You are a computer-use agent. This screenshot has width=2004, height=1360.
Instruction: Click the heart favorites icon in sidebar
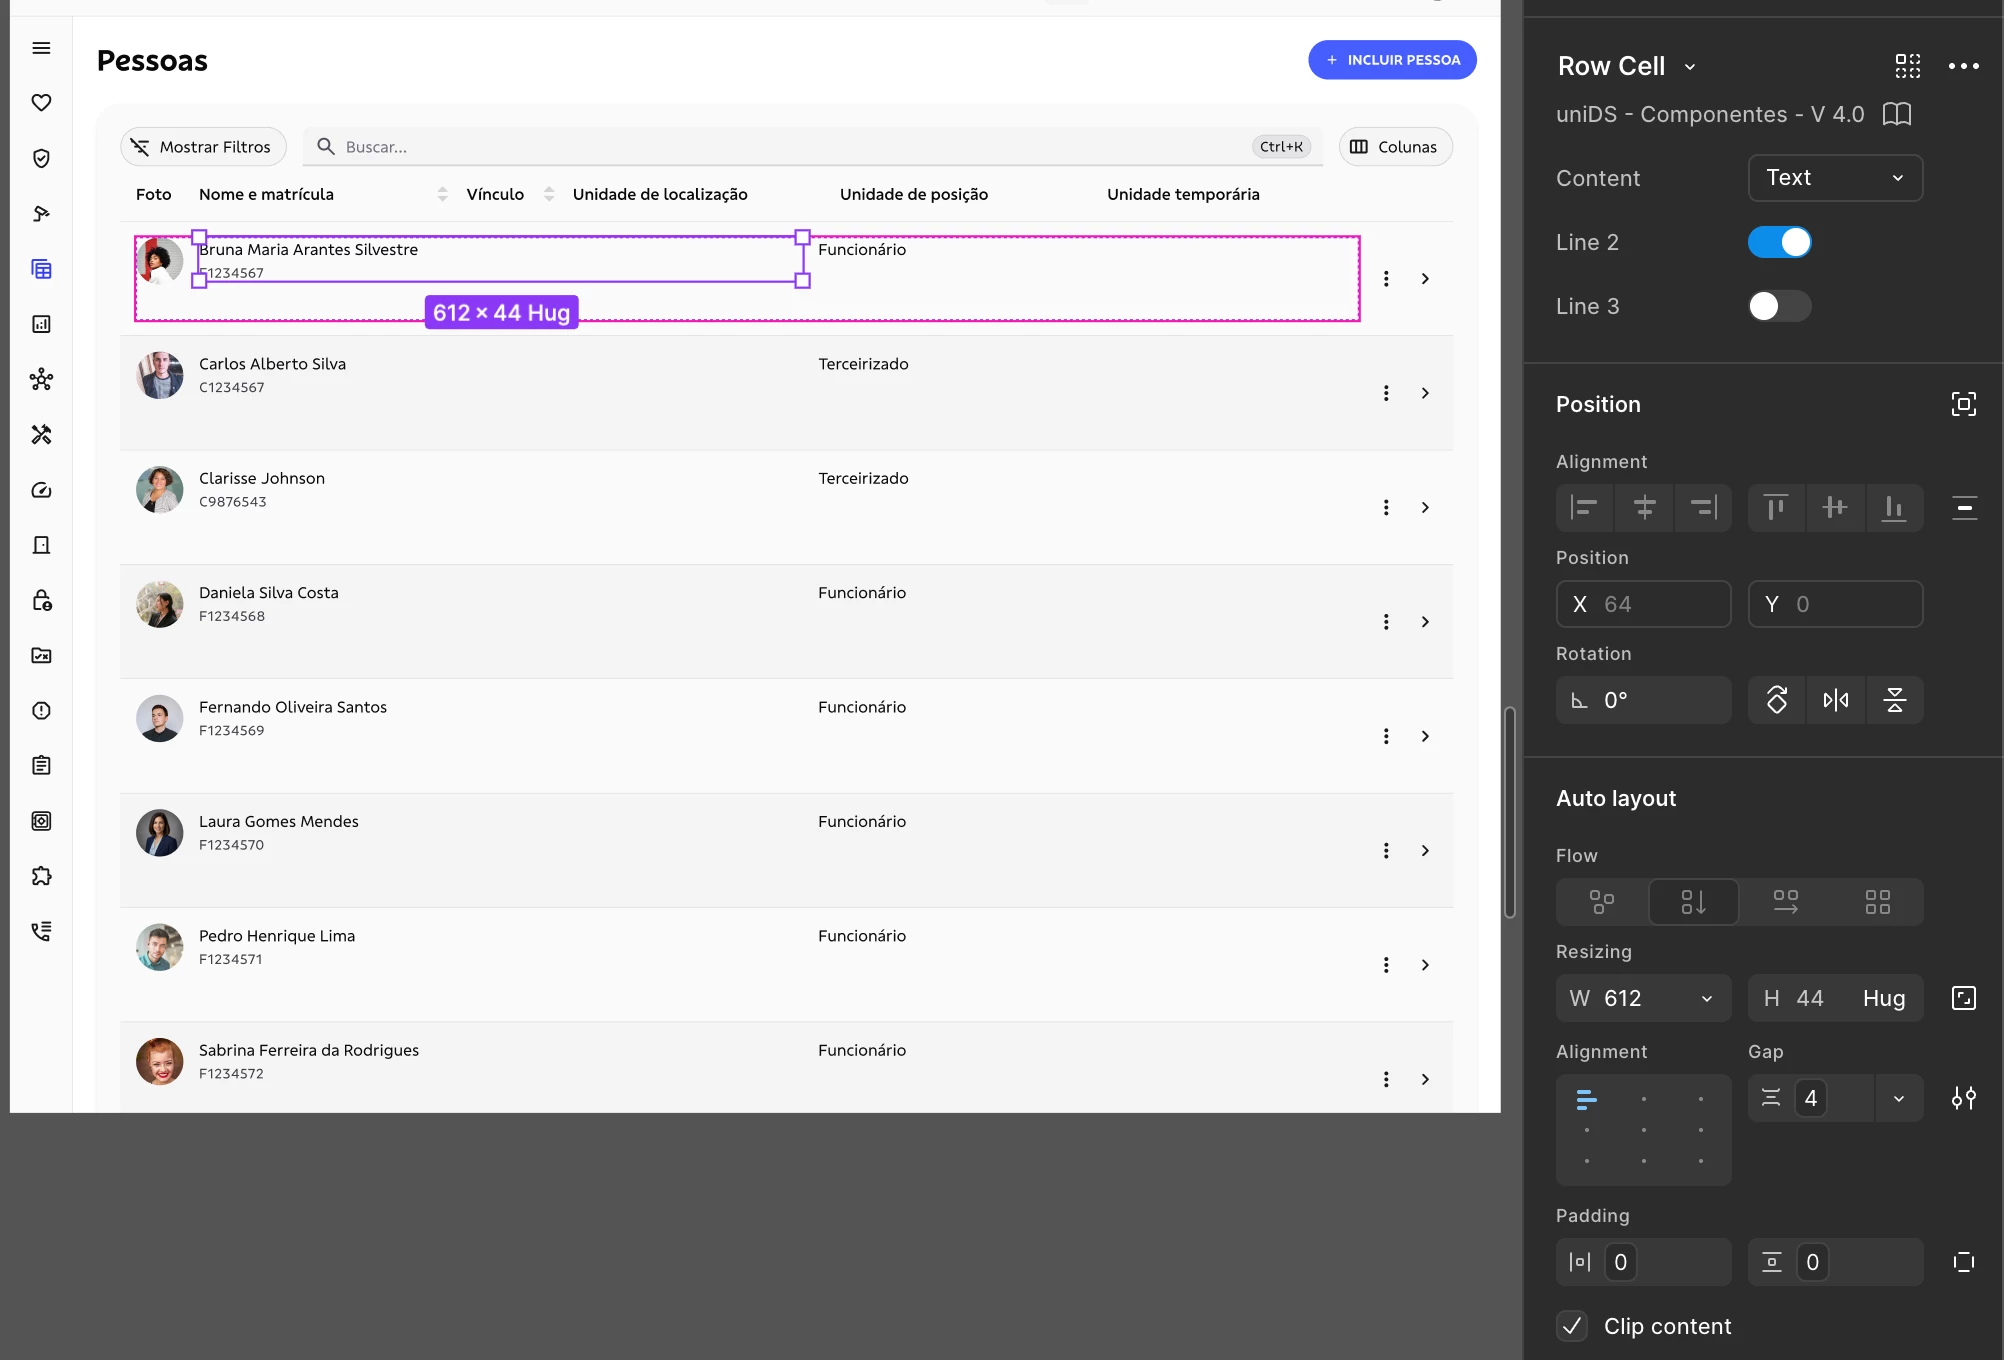[41, 103]
